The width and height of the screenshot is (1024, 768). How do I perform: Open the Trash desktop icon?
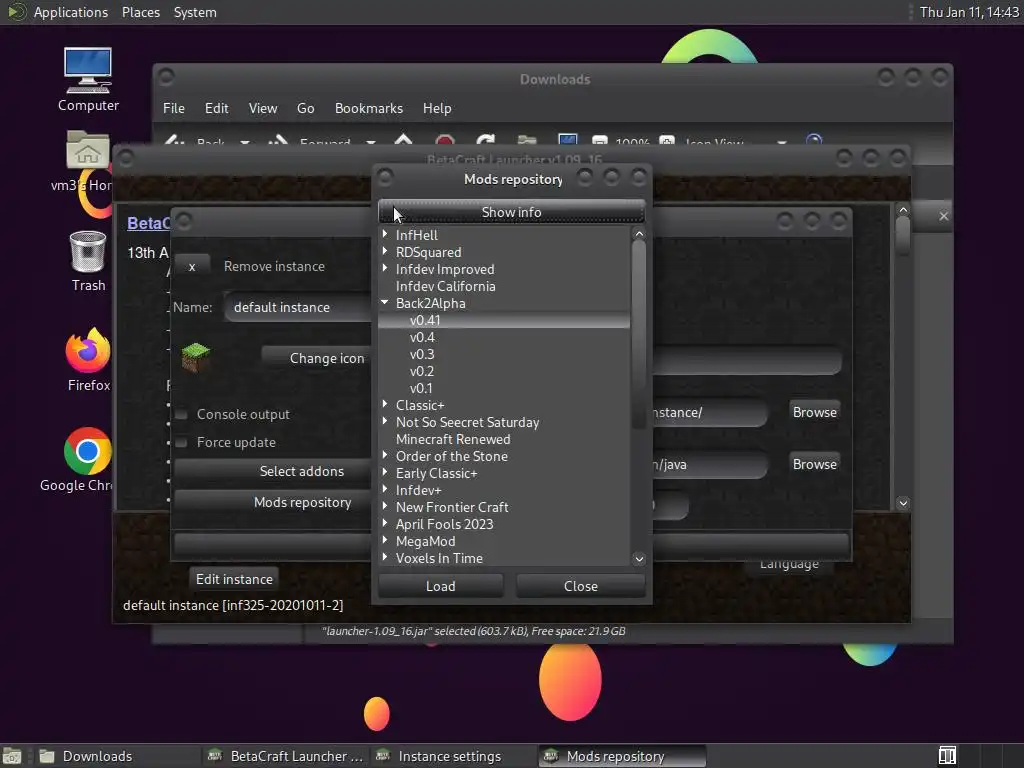(x=88, y=252)
